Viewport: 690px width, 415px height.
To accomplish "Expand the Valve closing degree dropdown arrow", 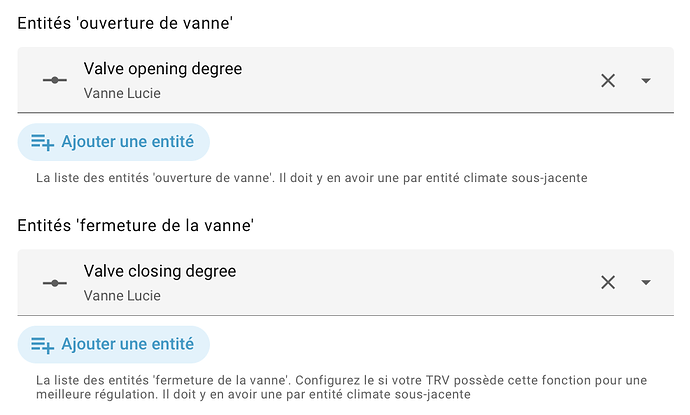I will coord(646,283).
